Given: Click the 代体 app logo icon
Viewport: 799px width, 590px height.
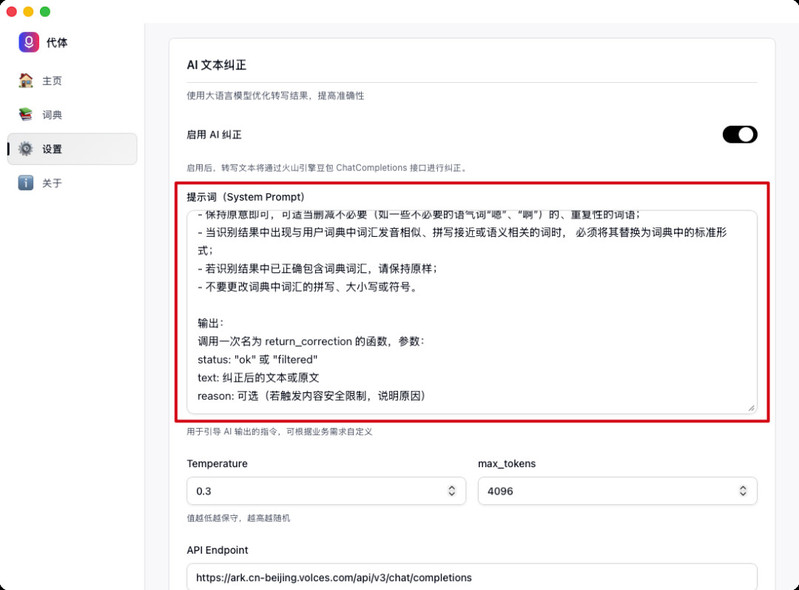Looking at the screenshot, I should 28,42.
